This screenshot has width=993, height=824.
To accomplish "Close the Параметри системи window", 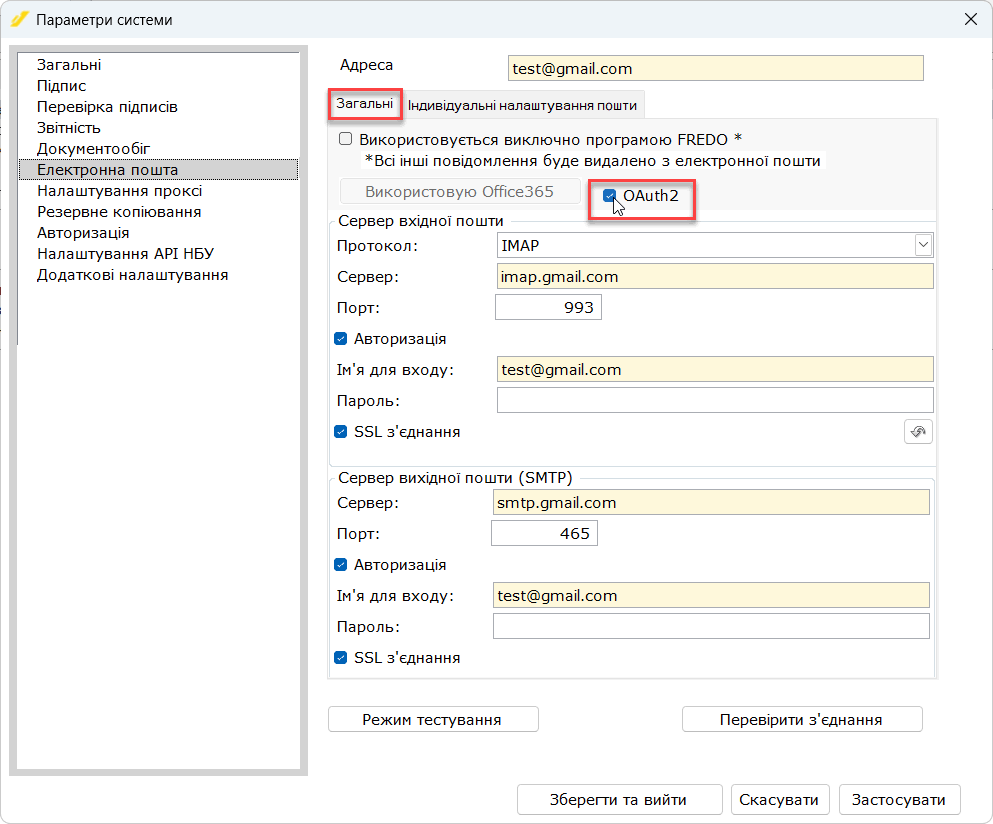I will click(x=970, y=20).
